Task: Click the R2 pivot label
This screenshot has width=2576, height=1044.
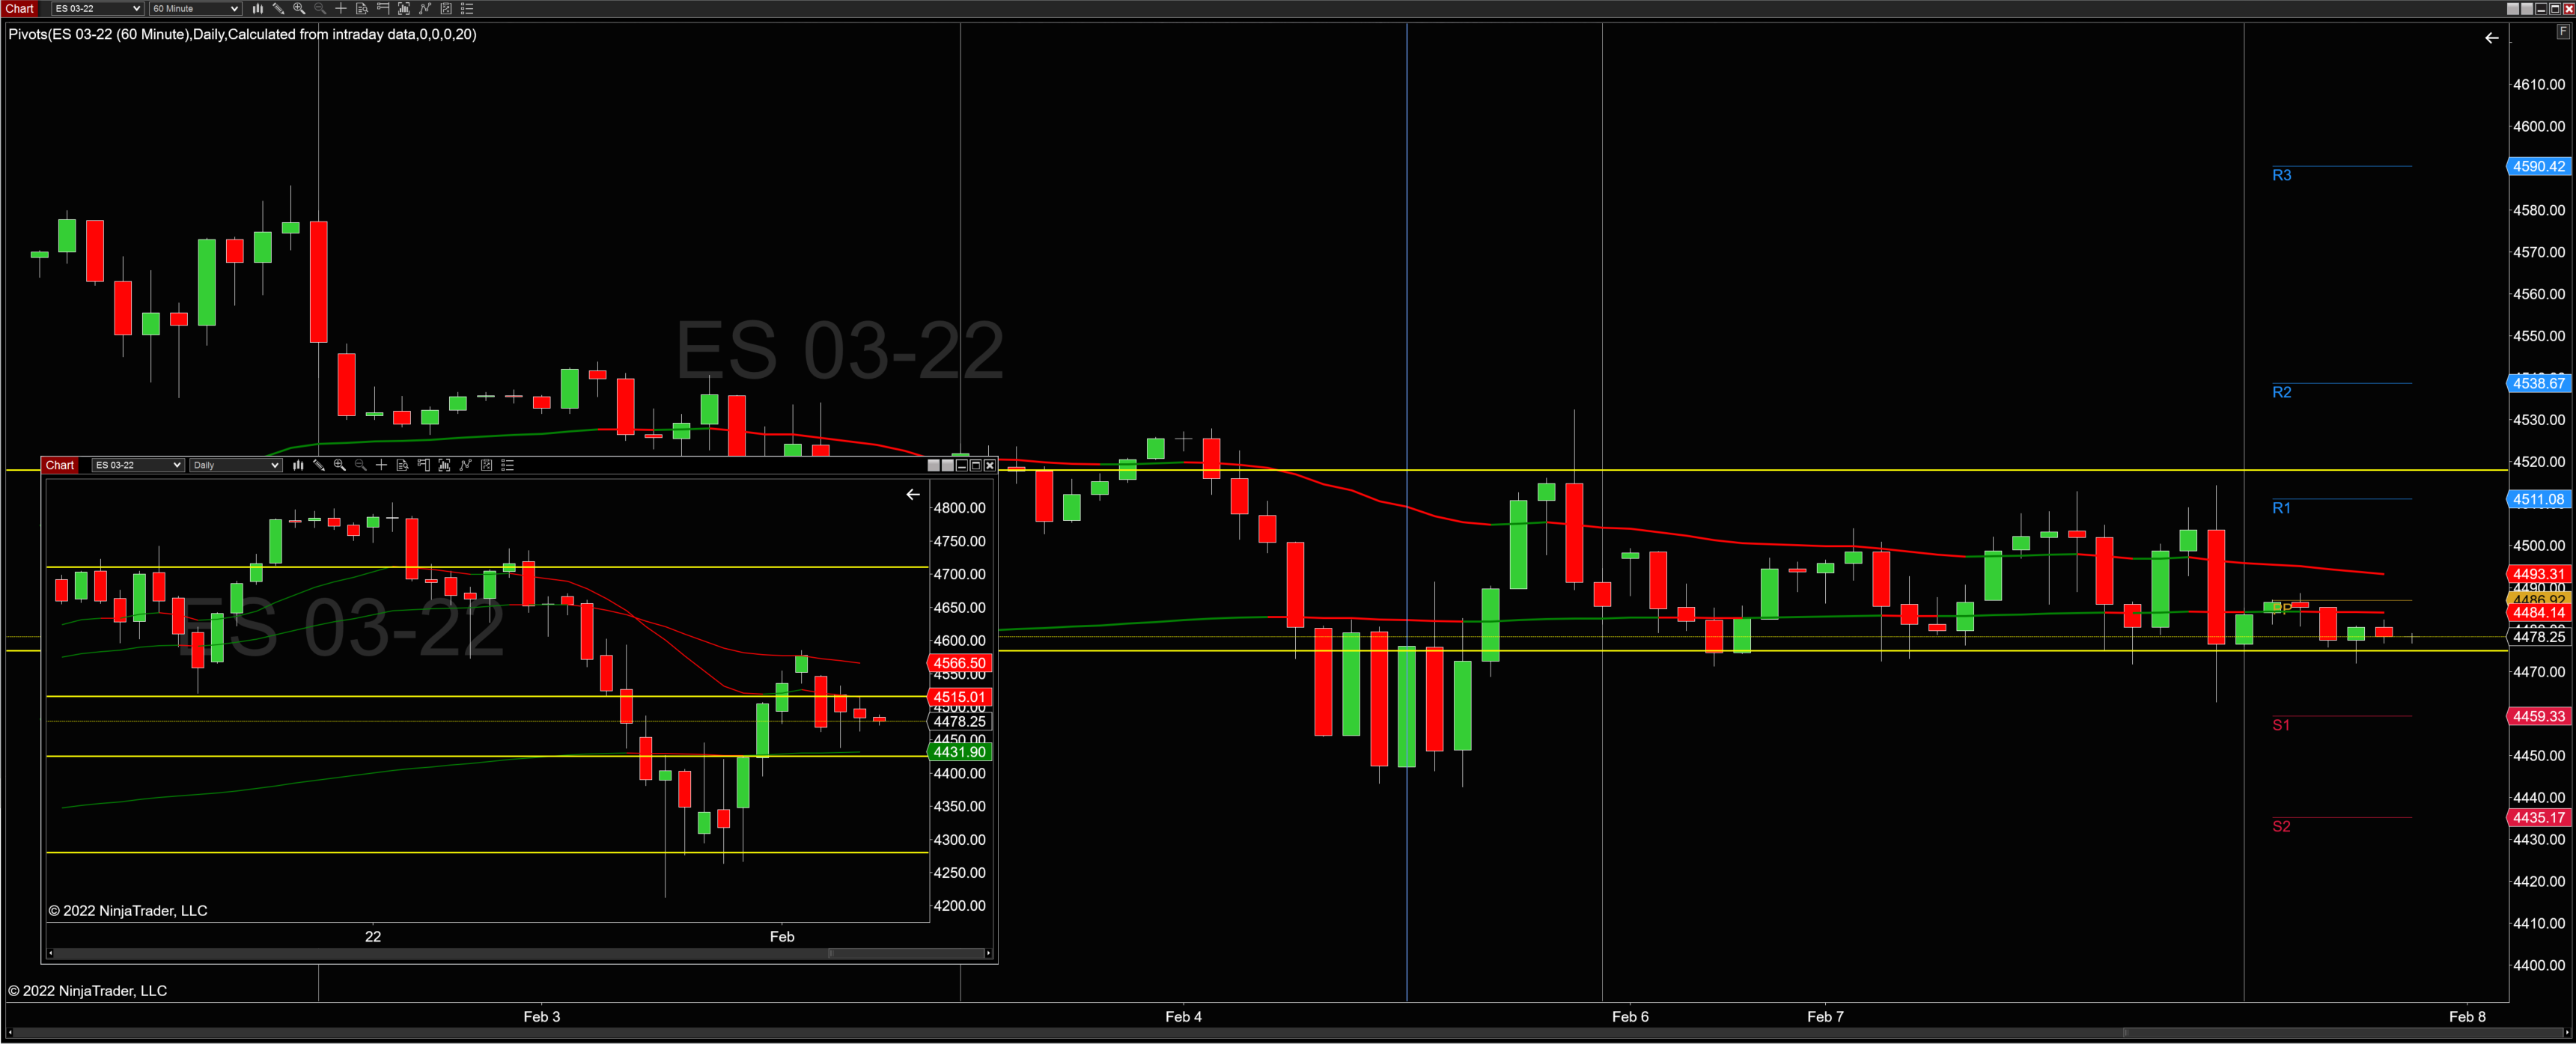Action: point(2281,392)
